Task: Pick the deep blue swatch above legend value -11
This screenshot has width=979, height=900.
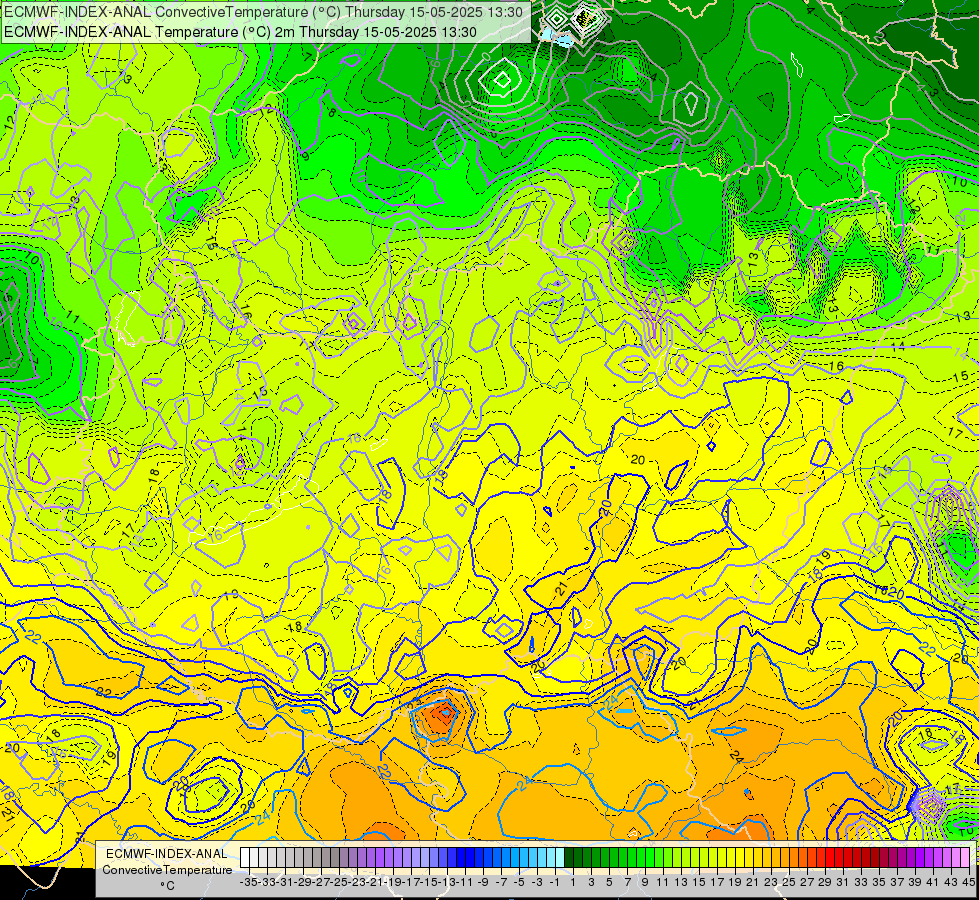Action: [462, 858]
